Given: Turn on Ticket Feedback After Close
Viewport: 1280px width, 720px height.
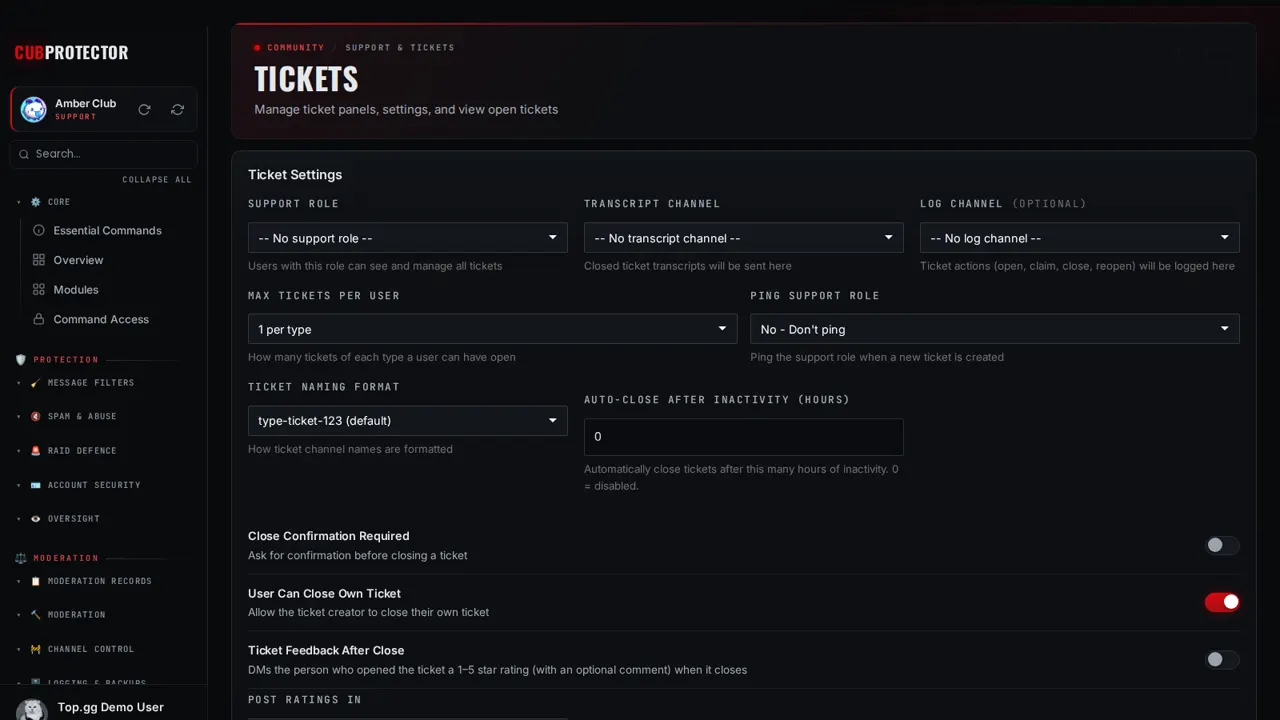Looking at the screenshot, I should pyautogui.click(x=1222, y=659).
